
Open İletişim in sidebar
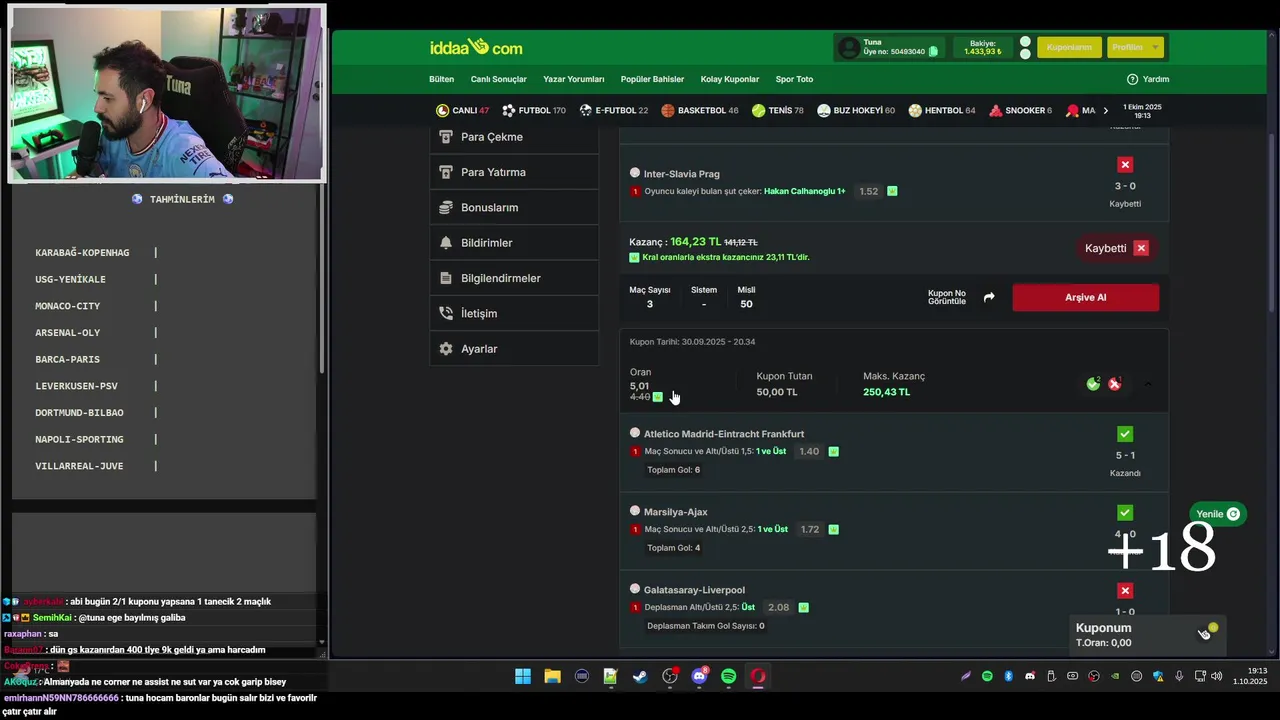514,313
